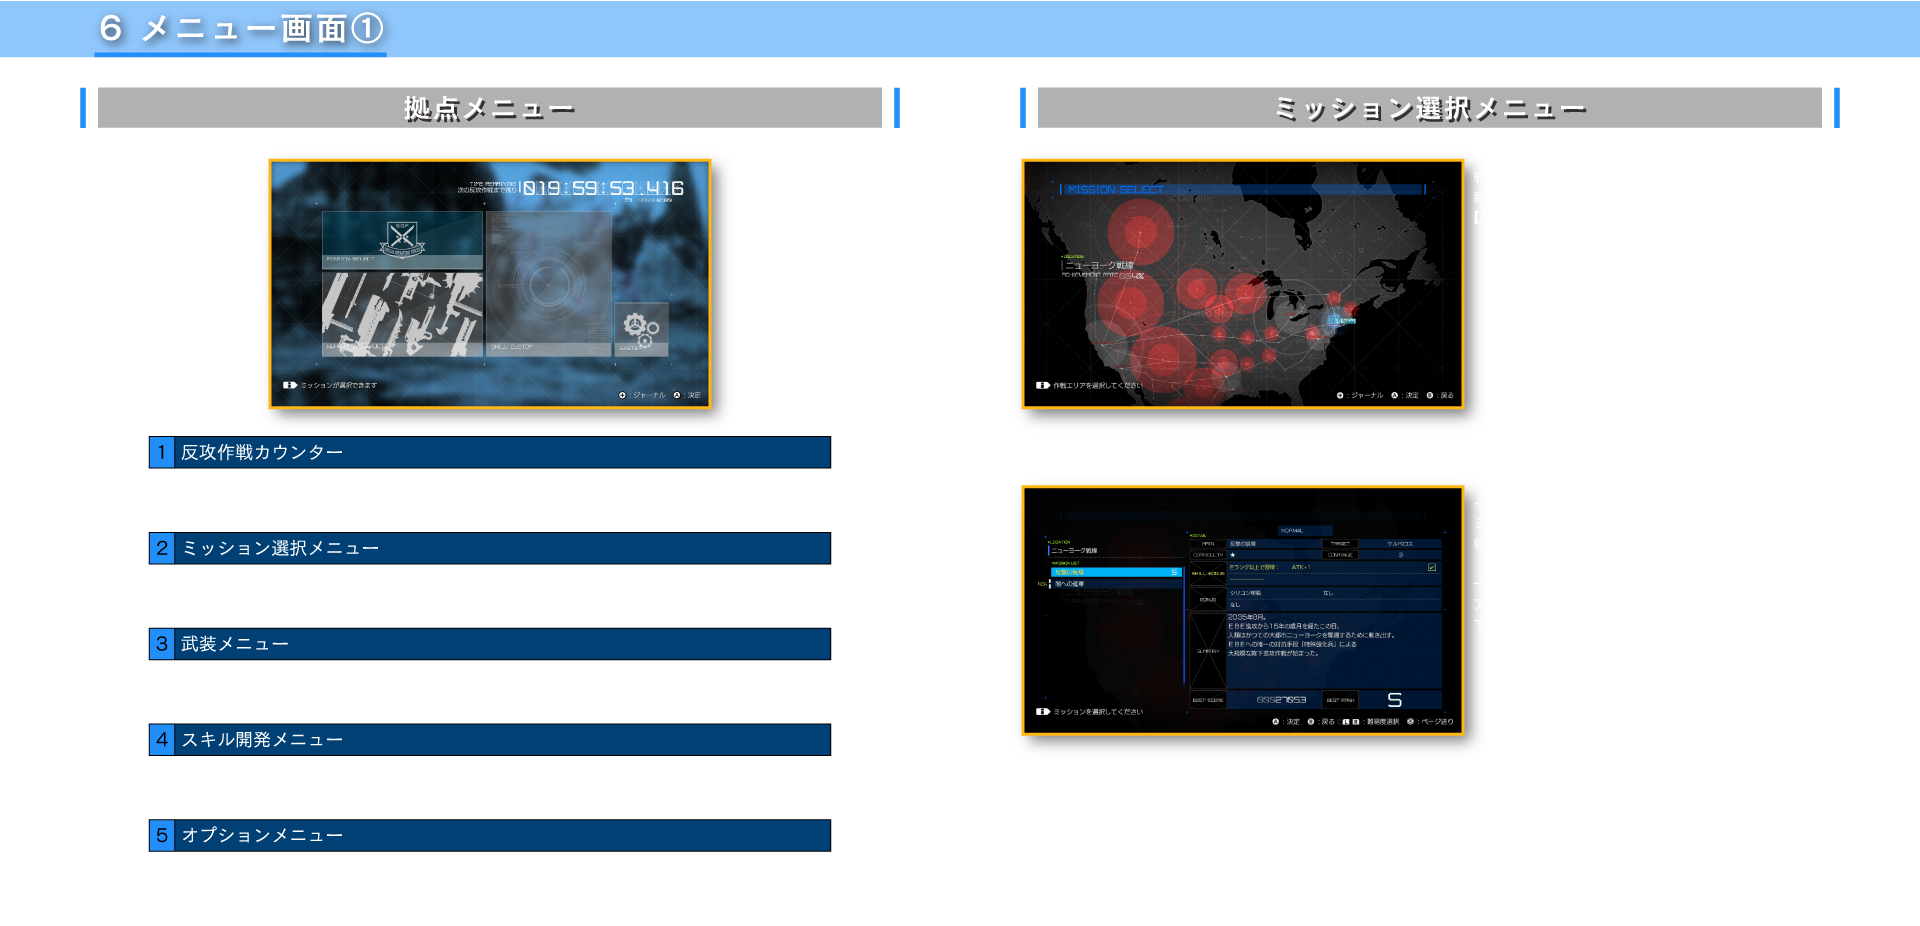Click the large red zone in northwest map
1920x926 pixels.
(x=1136, y=232)
